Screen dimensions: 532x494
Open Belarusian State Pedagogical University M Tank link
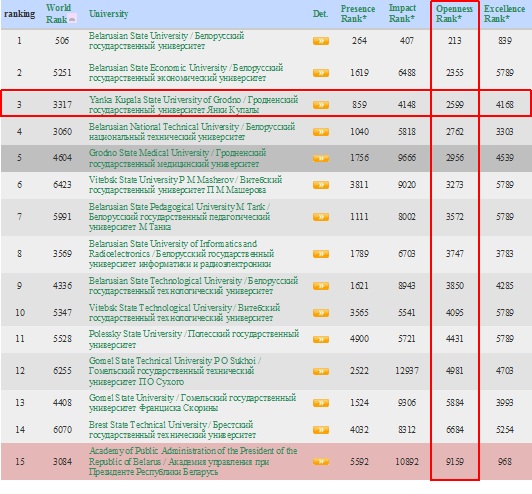pyautogui.click(x=179, y=216)
